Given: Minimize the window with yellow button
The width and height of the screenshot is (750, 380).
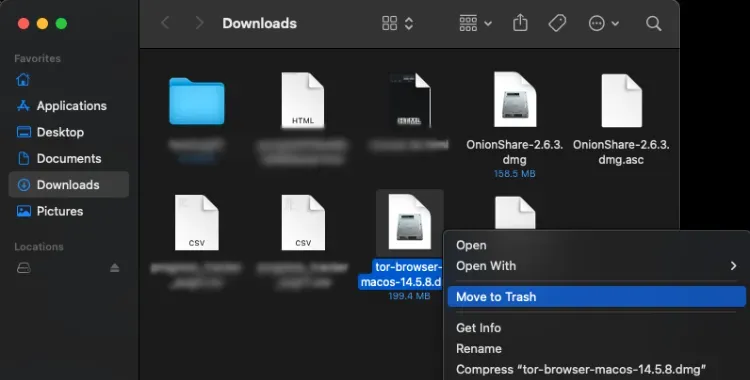Looking at the screenshot, I should click(x=42, y=23).
